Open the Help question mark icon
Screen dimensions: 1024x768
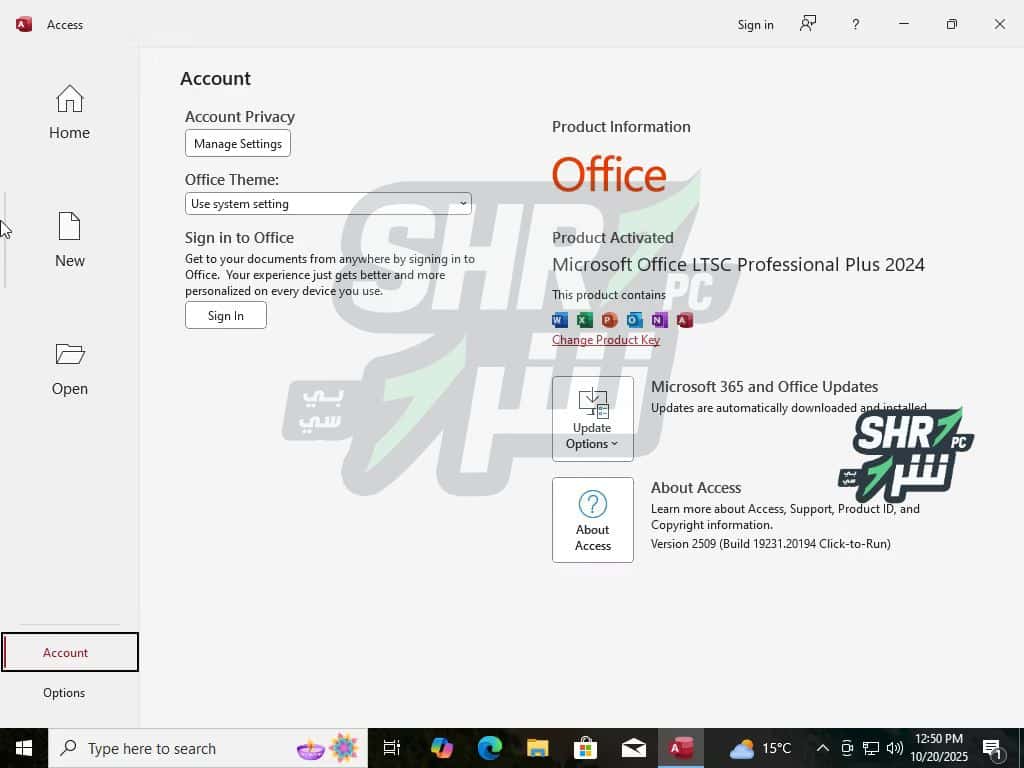coord(855,24)
